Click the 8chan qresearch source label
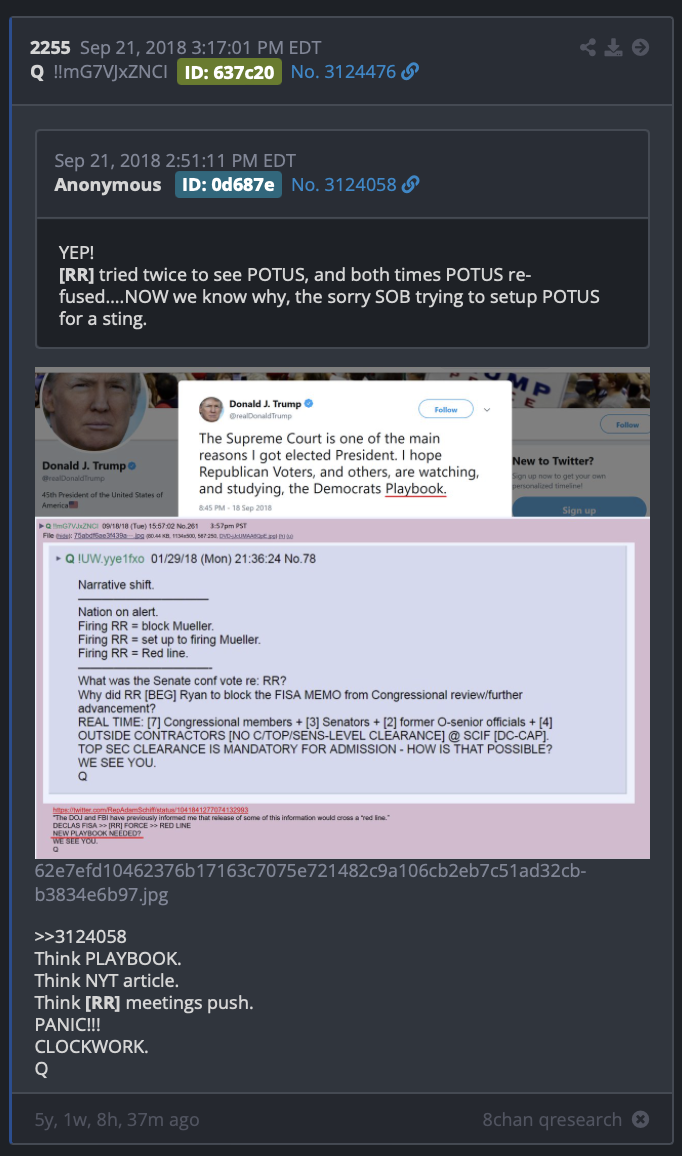 click(552, 1119)
